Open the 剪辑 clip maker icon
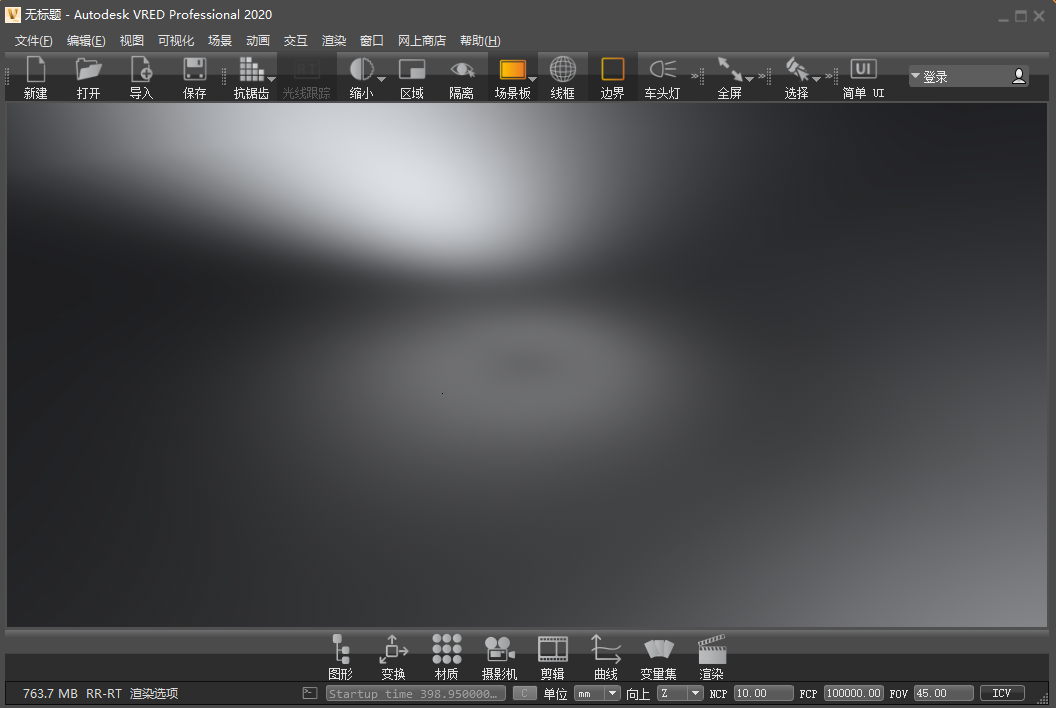Viewport: 1056px width, 708px height. coord(553,649)
